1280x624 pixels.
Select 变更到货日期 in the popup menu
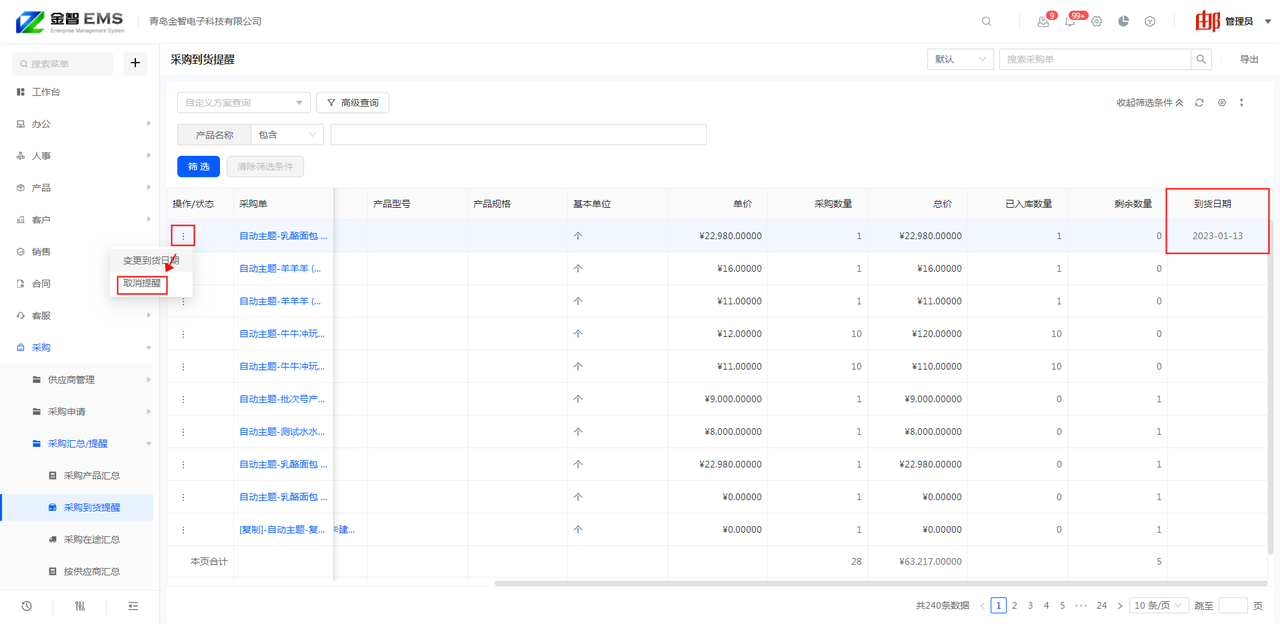(x=151, y=260)
